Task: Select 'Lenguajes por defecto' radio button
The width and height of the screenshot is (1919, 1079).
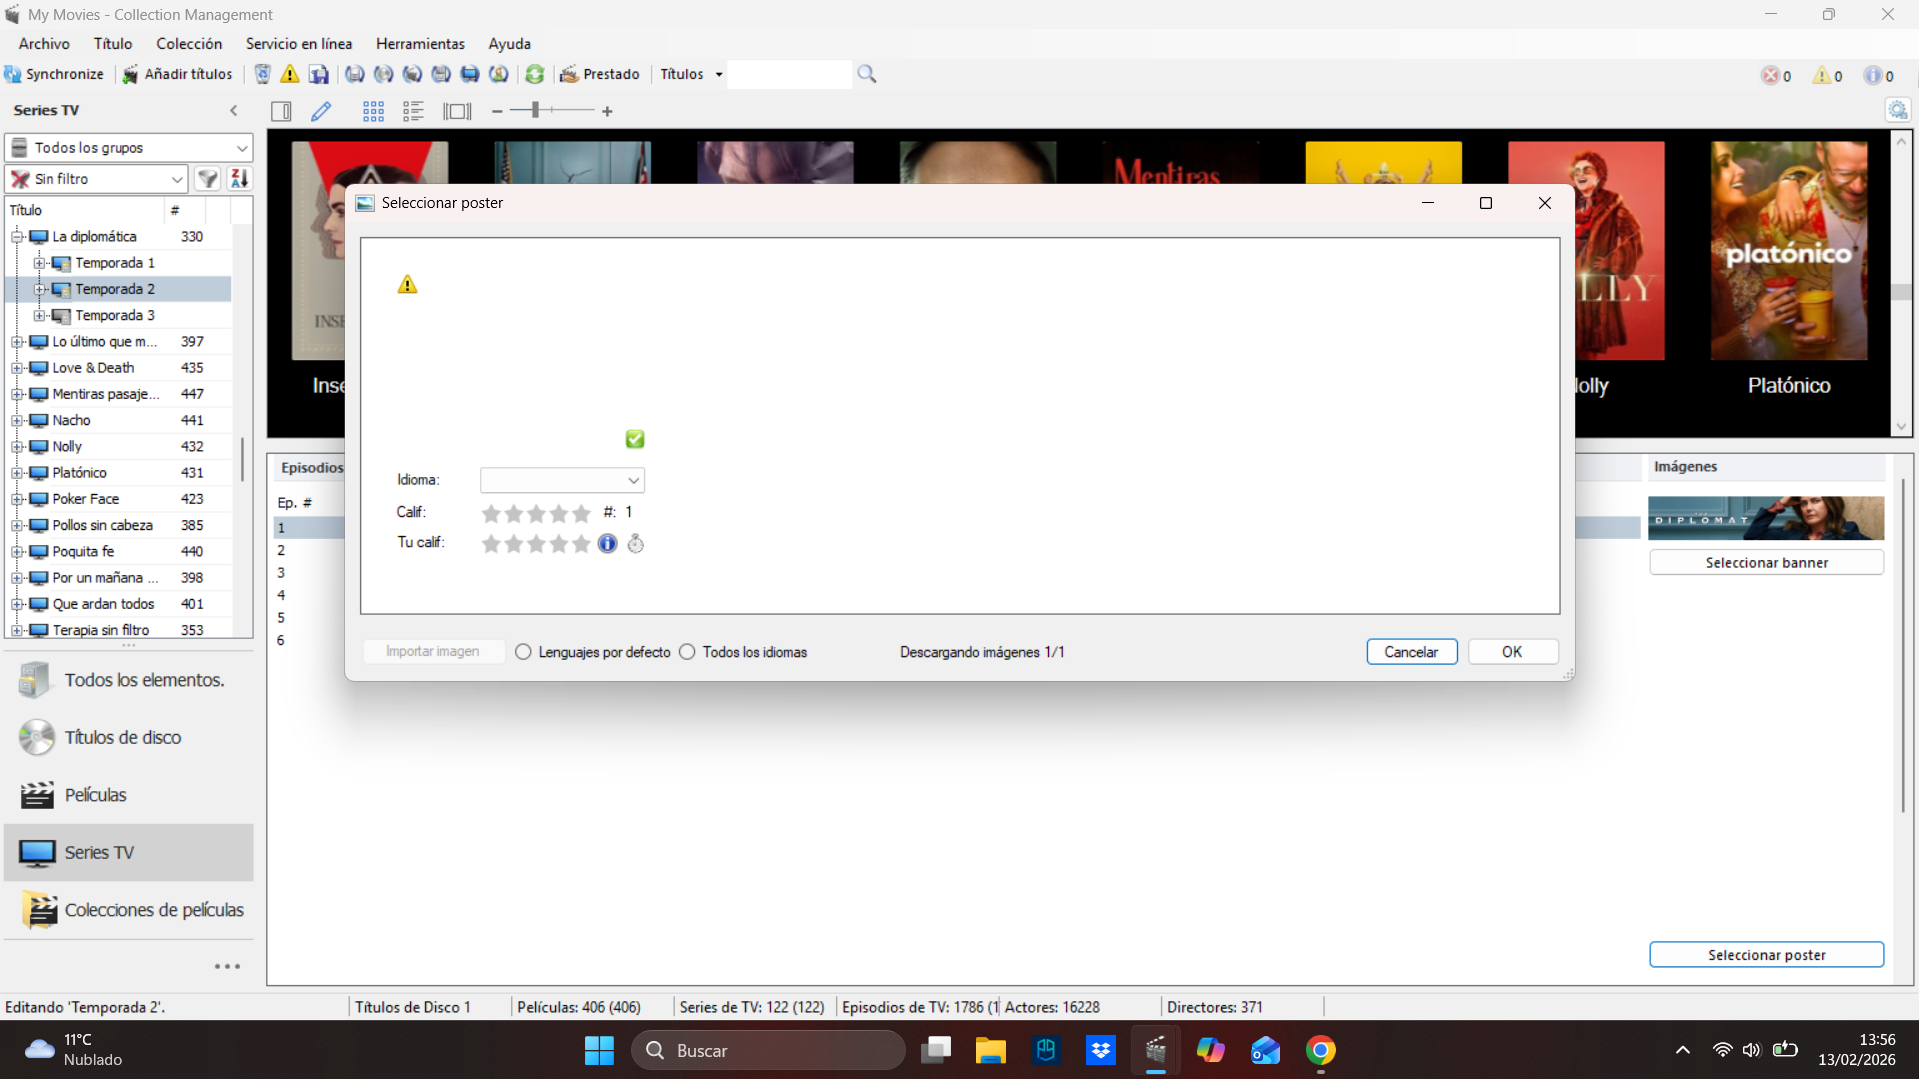Action: [523, 652]
